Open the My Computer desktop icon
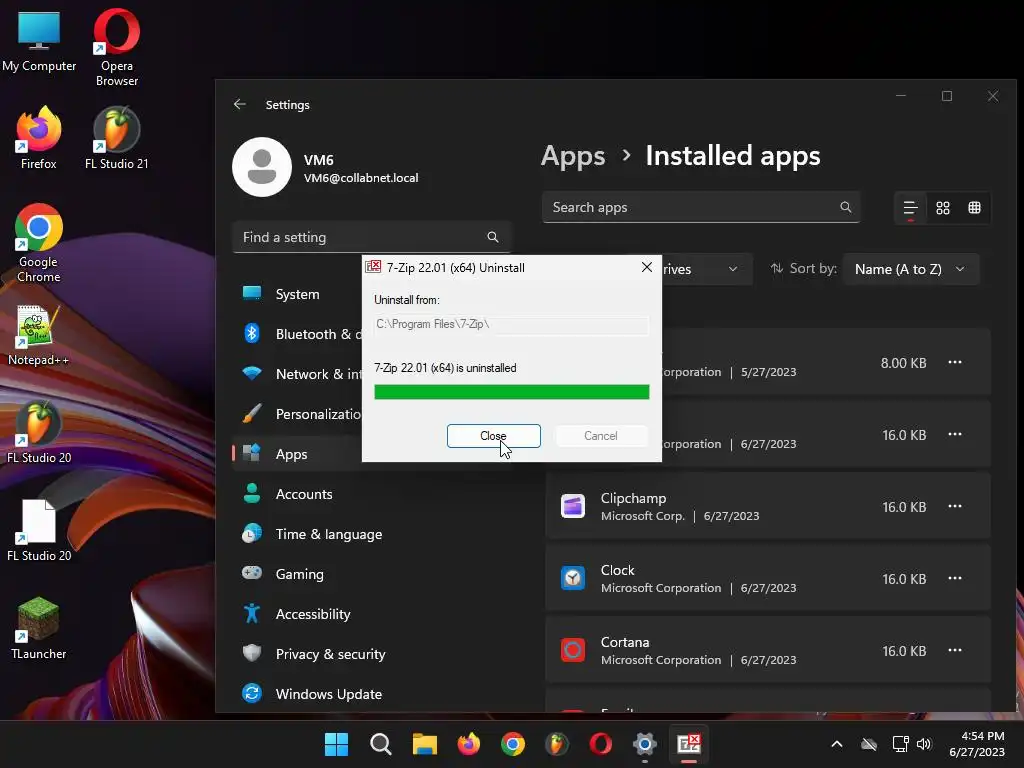 tap(39, 41)
